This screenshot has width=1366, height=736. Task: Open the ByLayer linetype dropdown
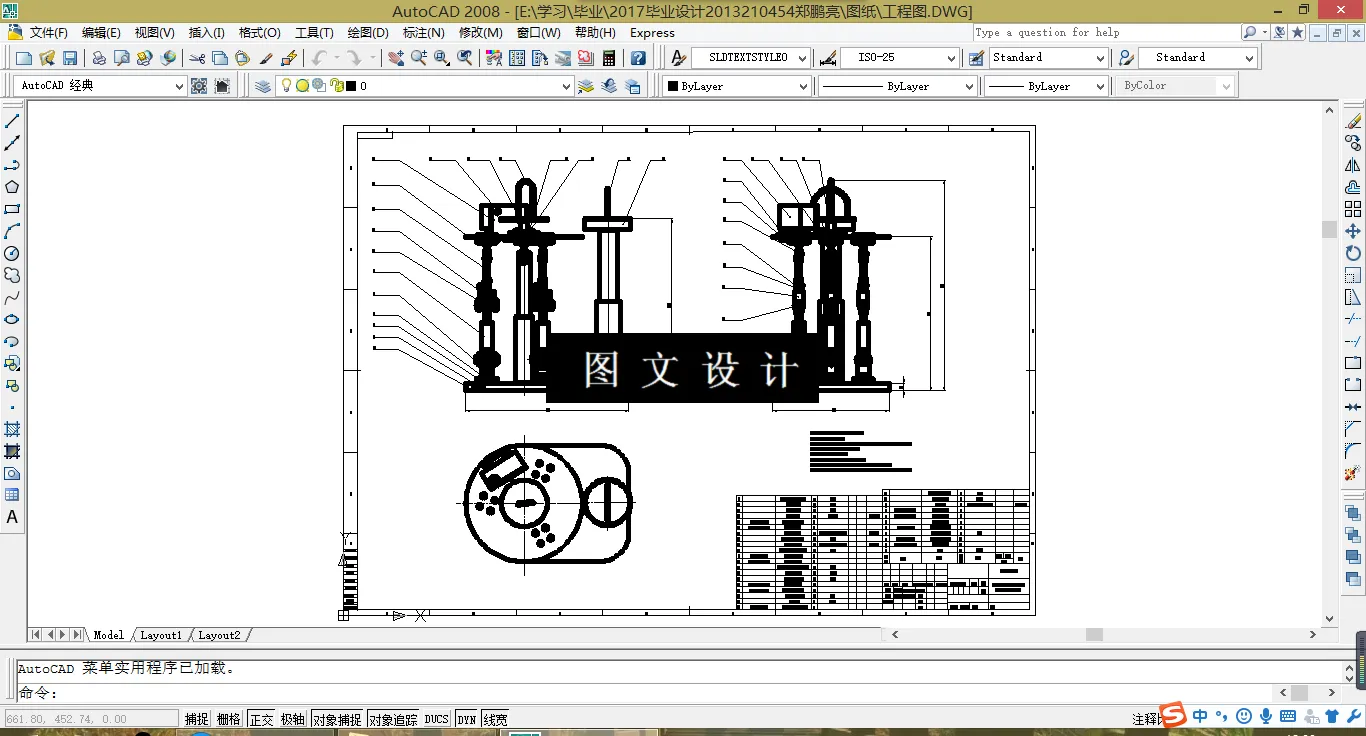coord(897,86)
